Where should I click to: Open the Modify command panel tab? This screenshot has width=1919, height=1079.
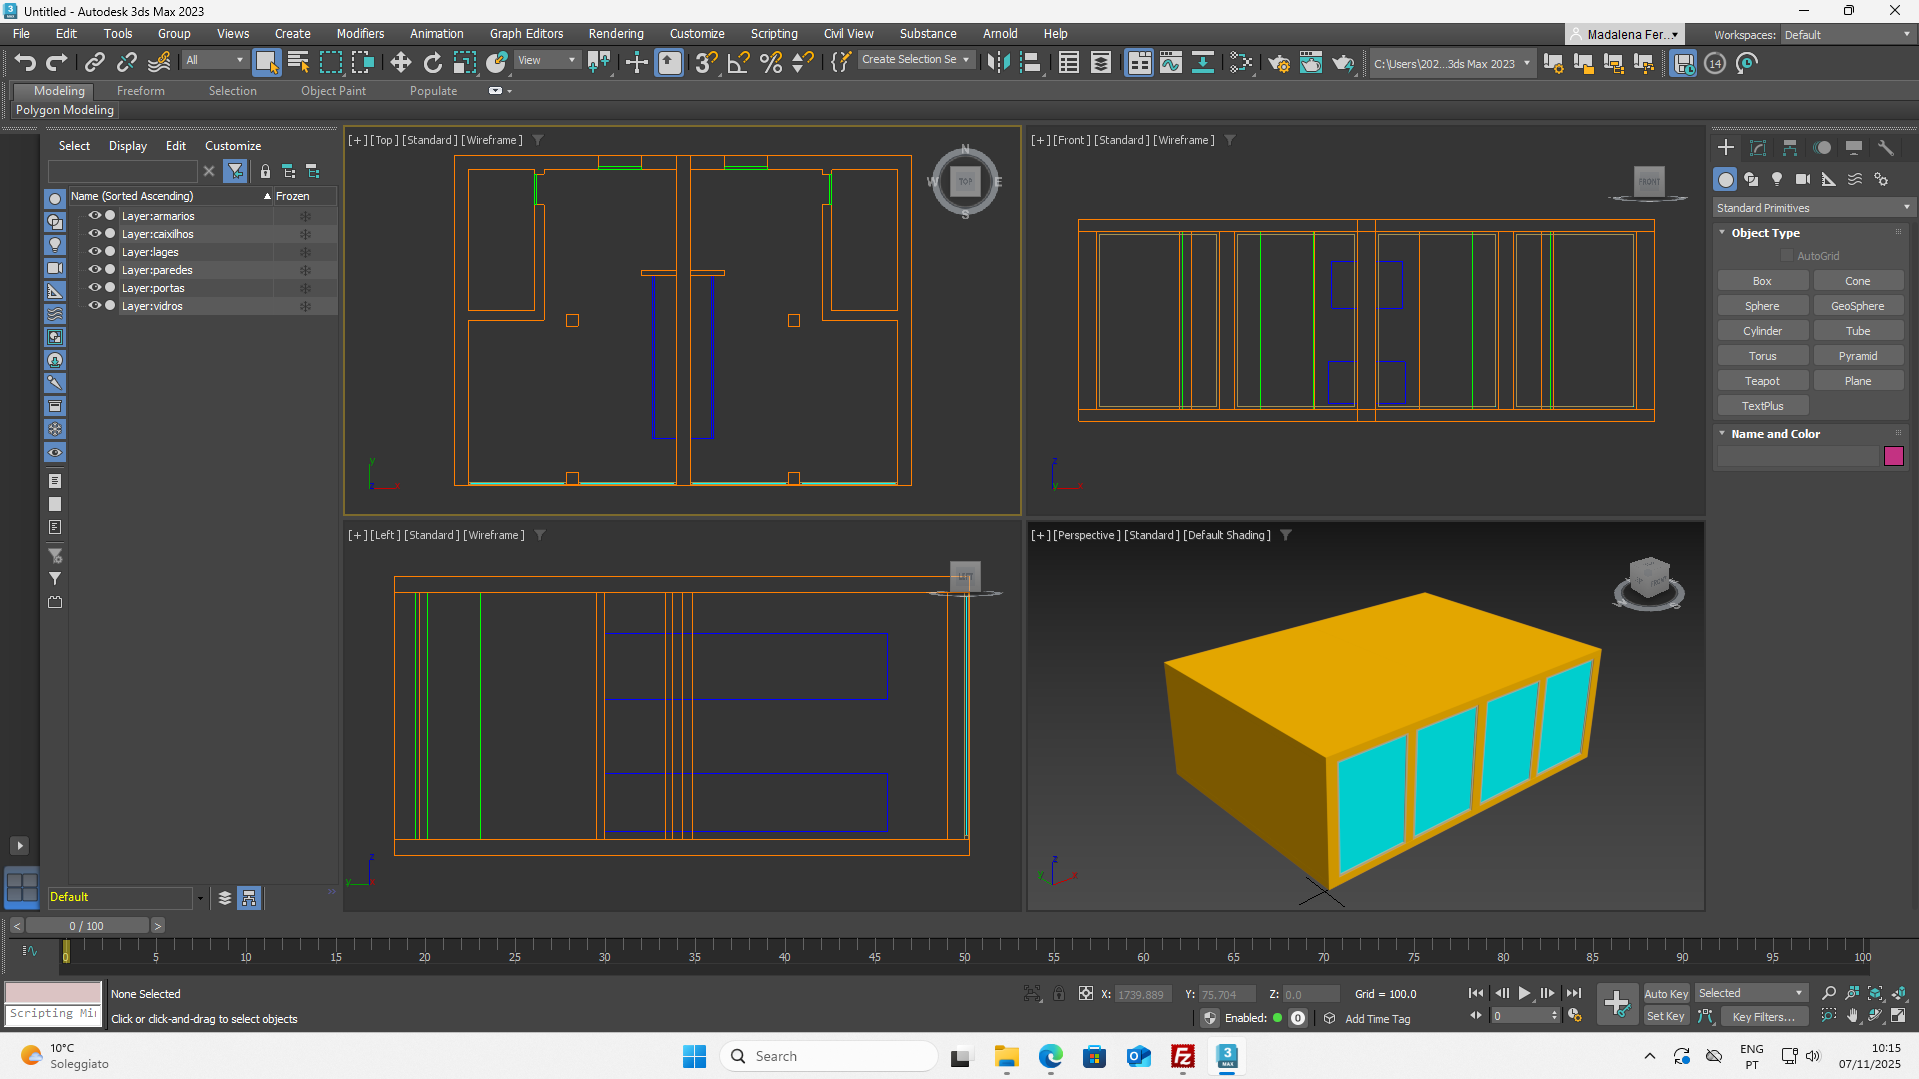point(1757,148)
